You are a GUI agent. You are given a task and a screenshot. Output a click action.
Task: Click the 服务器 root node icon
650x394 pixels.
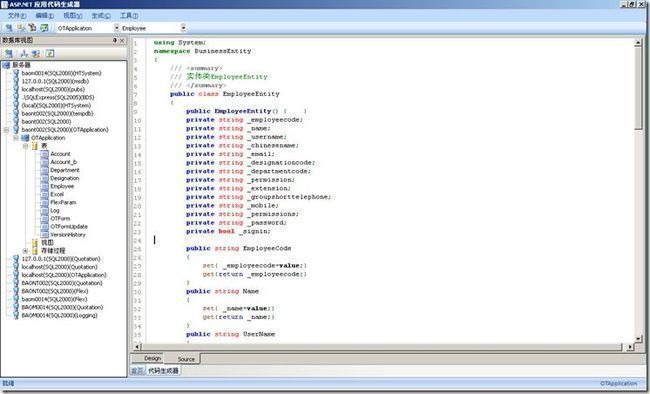6,65
